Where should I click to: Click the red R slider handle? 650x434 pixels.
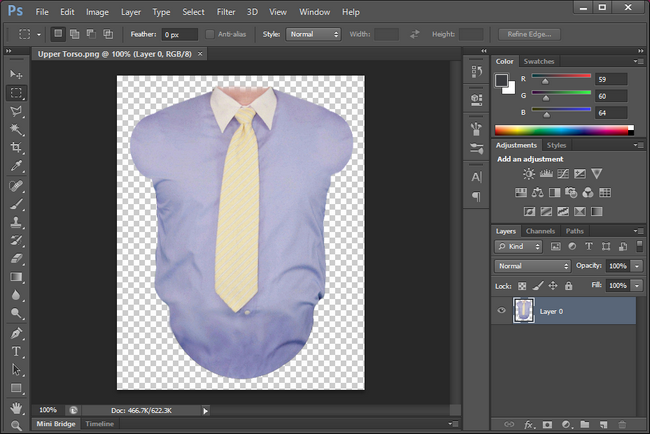[x=545, y=81]
